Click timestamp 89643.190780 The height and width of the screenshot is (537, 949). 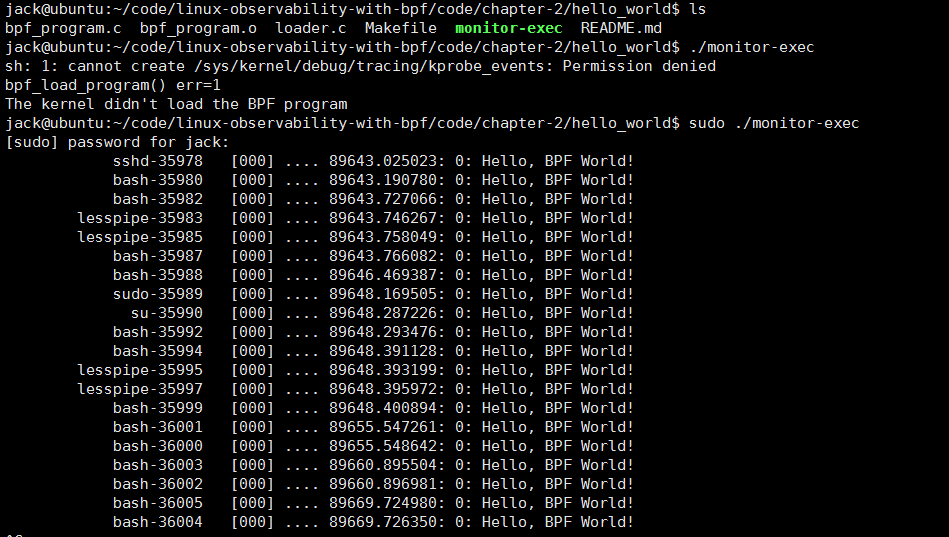pos(383,180)
